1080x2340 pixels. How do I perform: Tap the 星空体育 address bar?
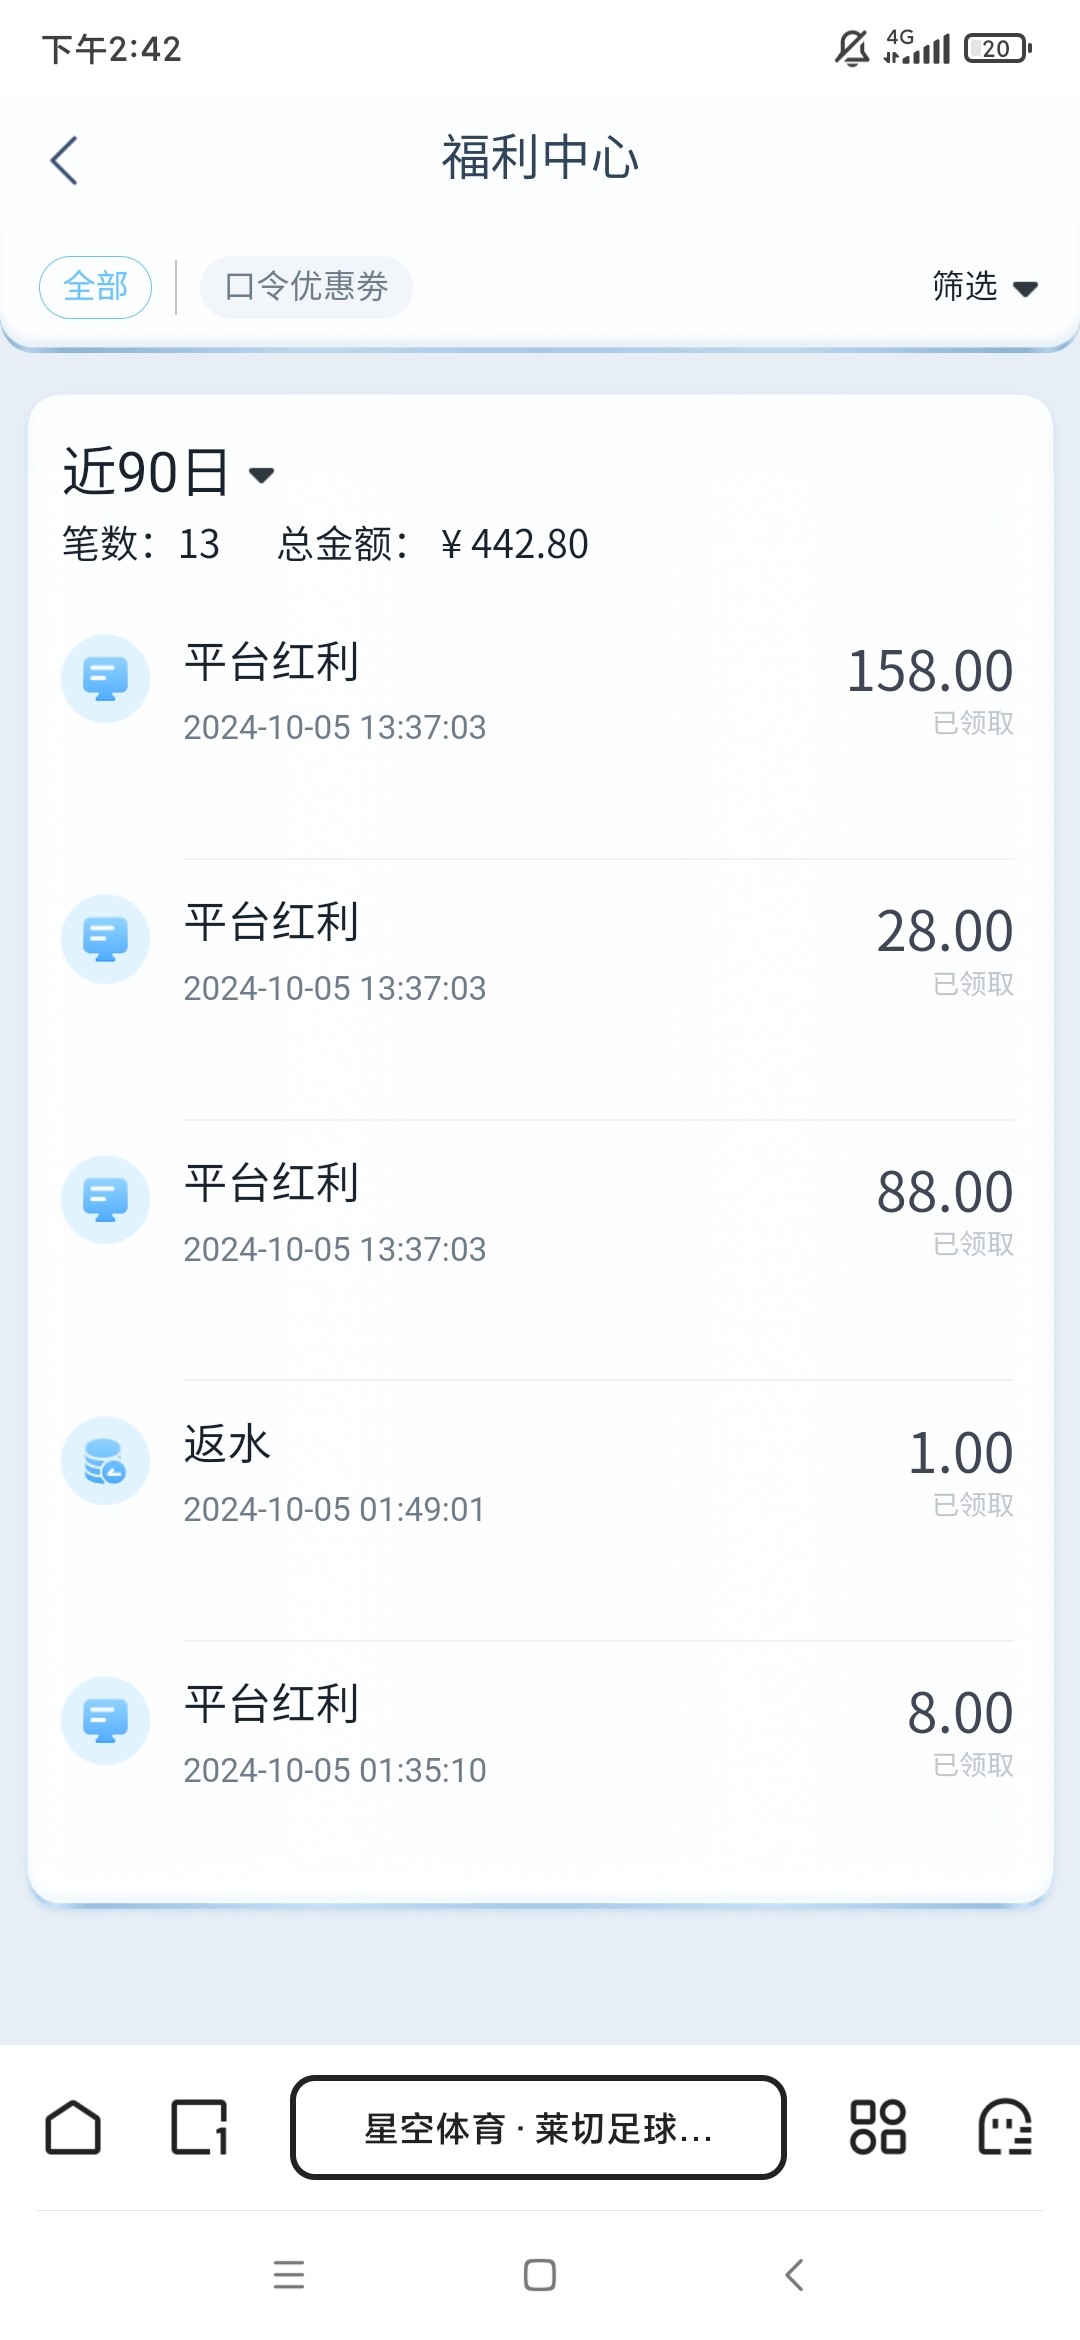click(538, 2127)
